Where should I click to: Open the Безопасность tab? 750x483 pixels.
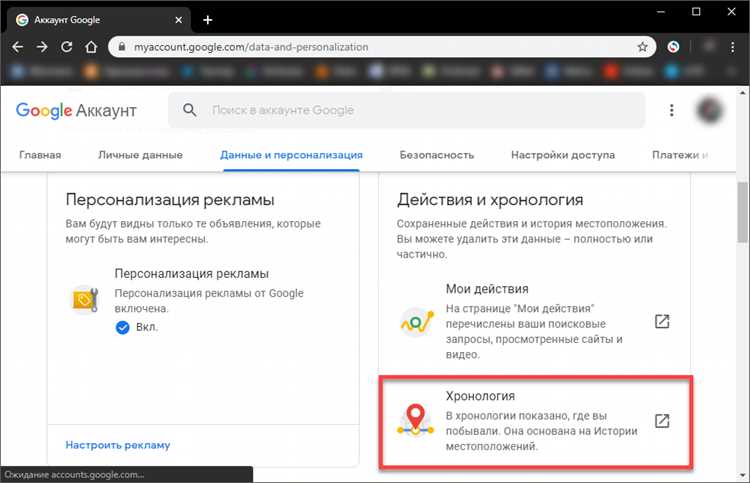click(437, 155)
